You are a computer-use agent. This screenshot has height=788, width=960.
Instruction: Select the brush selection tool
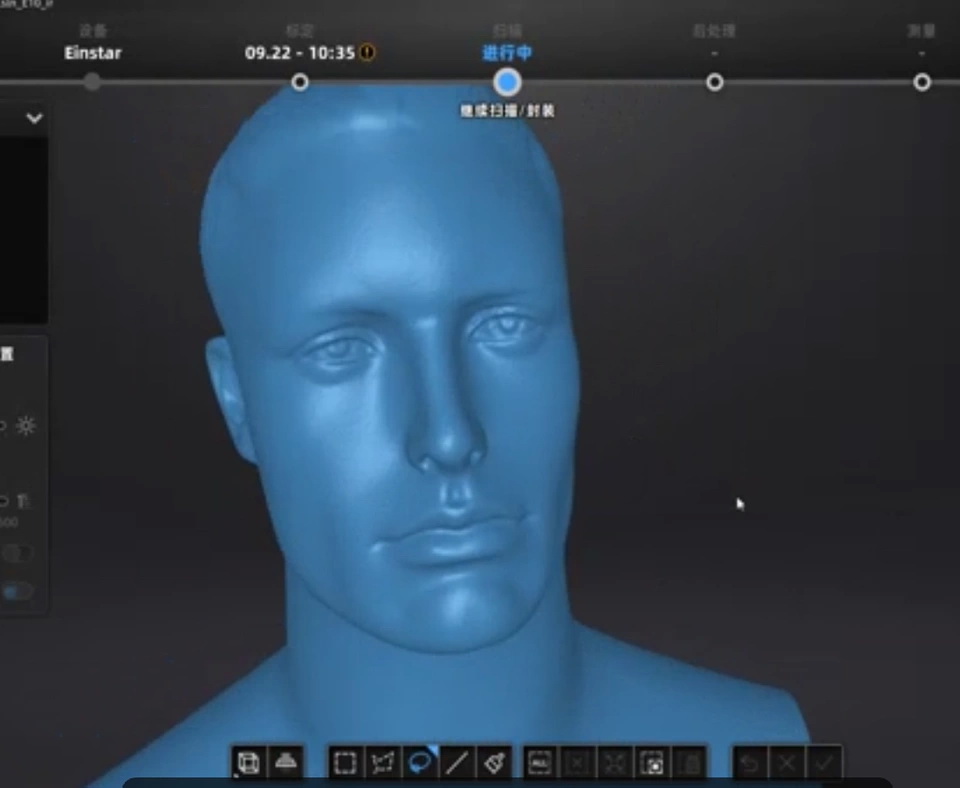click(494, 763)
